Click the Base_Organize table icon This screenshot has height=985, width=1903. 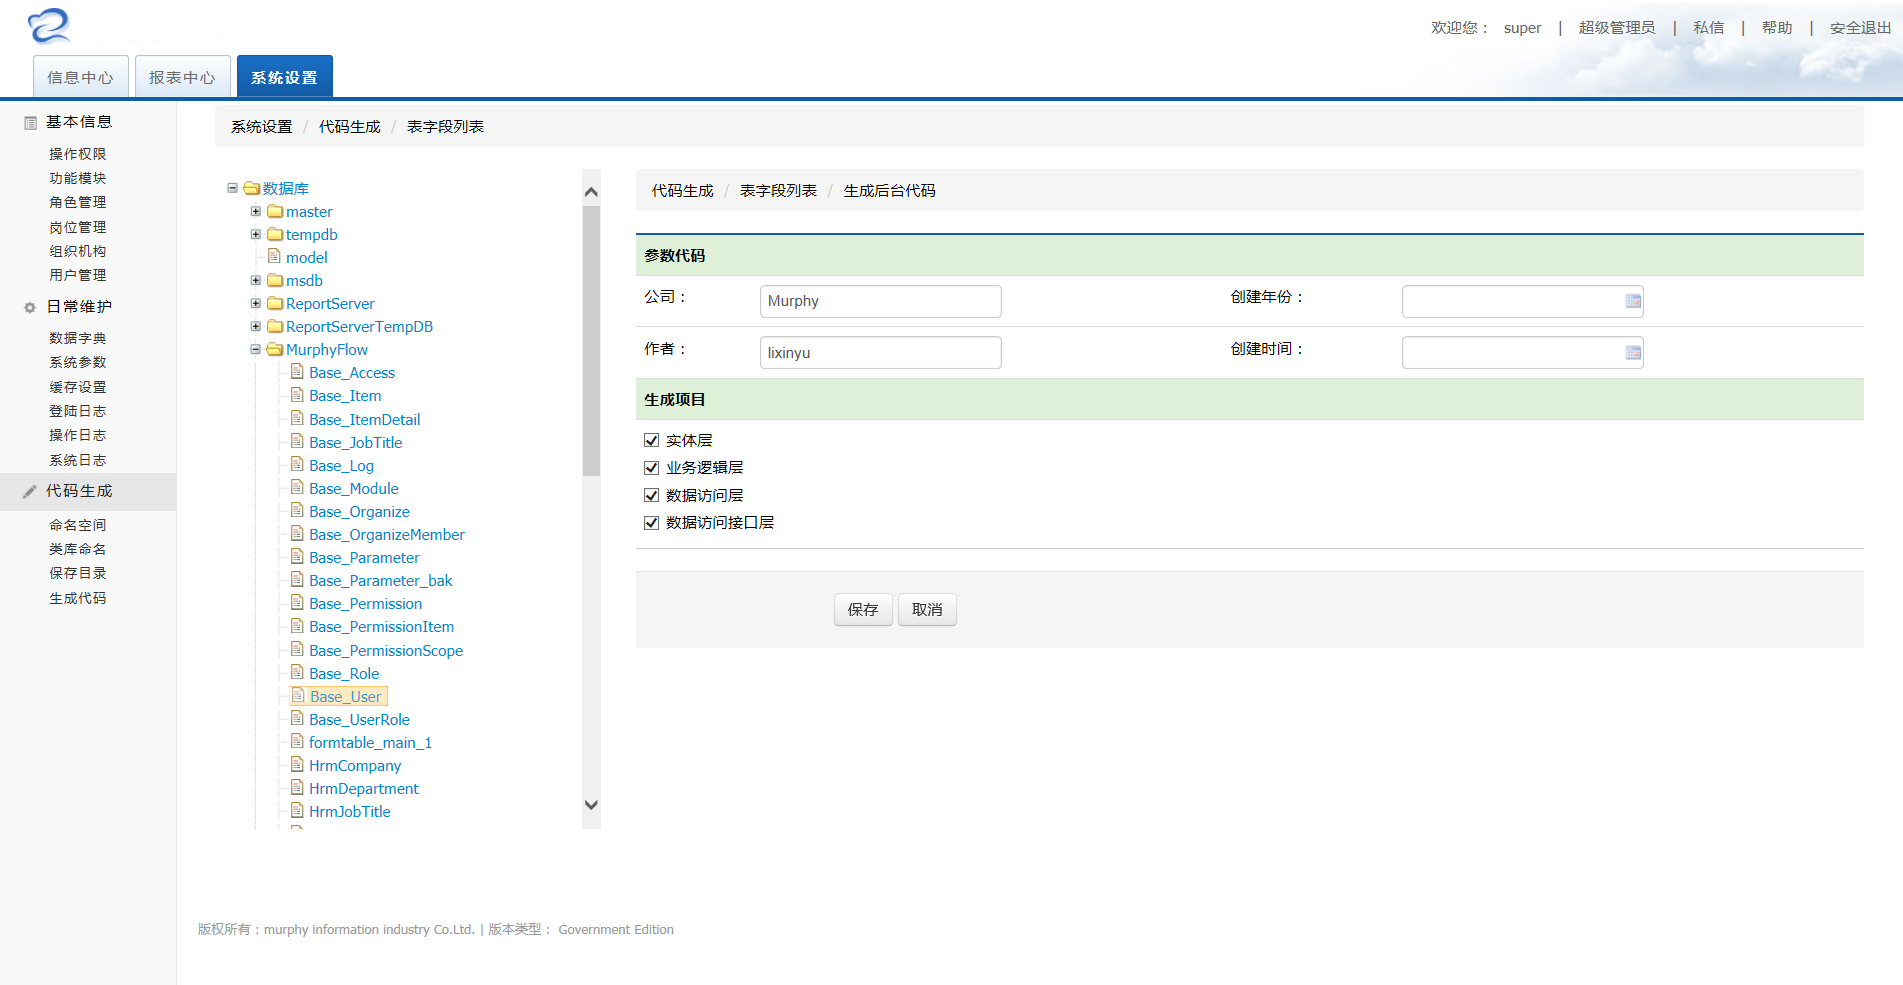click(297, 510)
